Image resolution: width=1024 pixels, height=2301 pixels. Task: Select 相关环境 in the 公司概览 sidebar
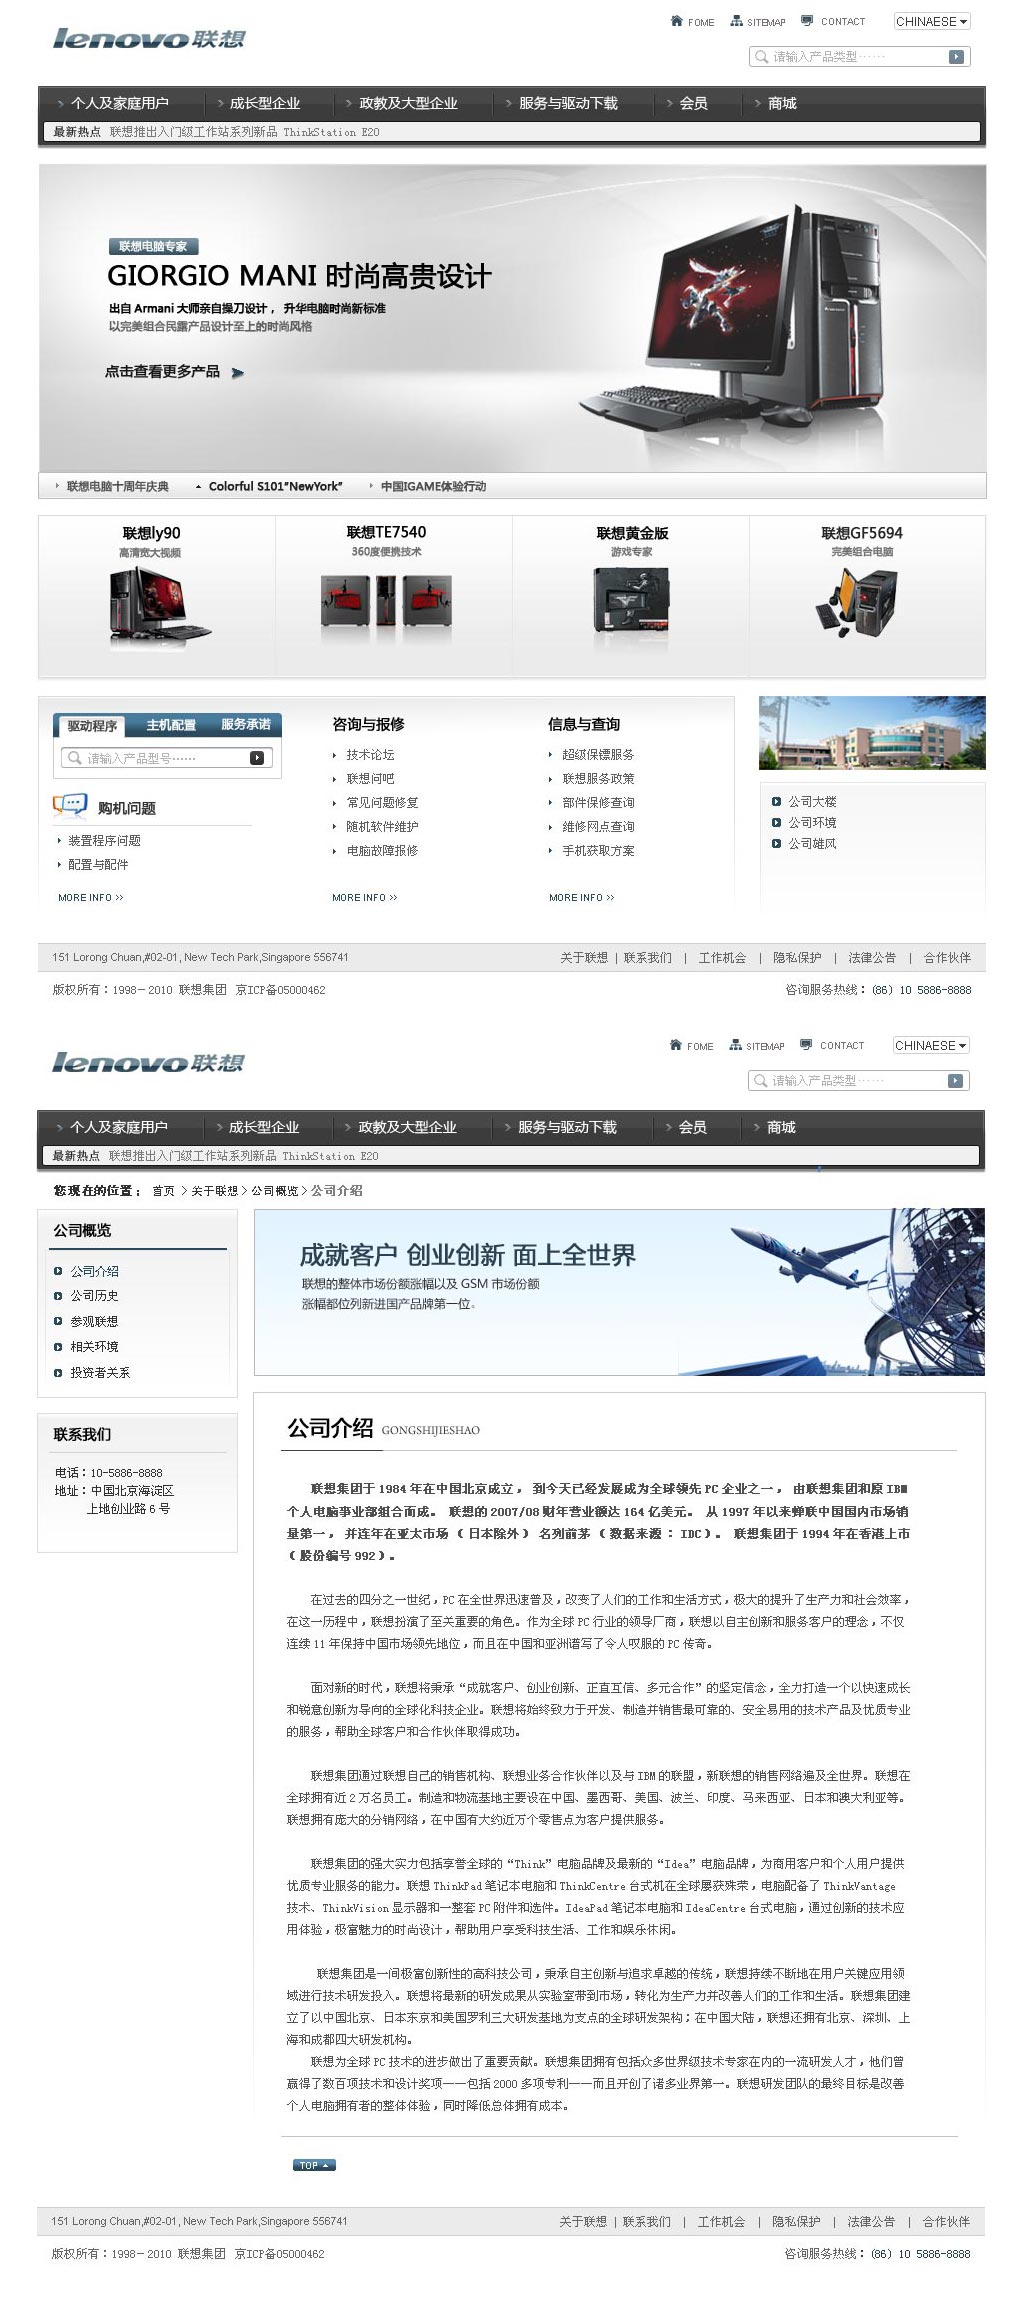point(94,1347)
